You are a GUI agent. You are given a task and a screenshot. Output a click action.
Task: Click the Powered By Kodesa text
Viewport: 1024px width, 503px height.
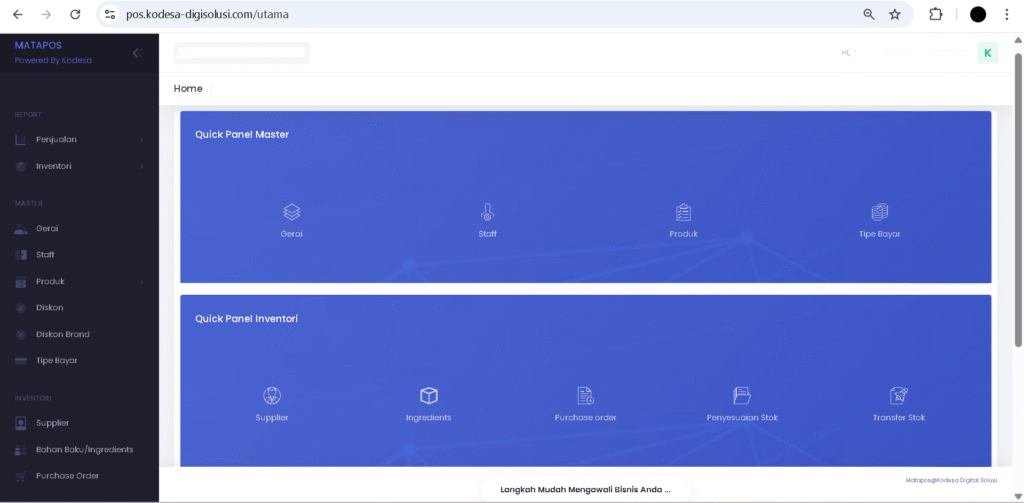click(53, 60)
